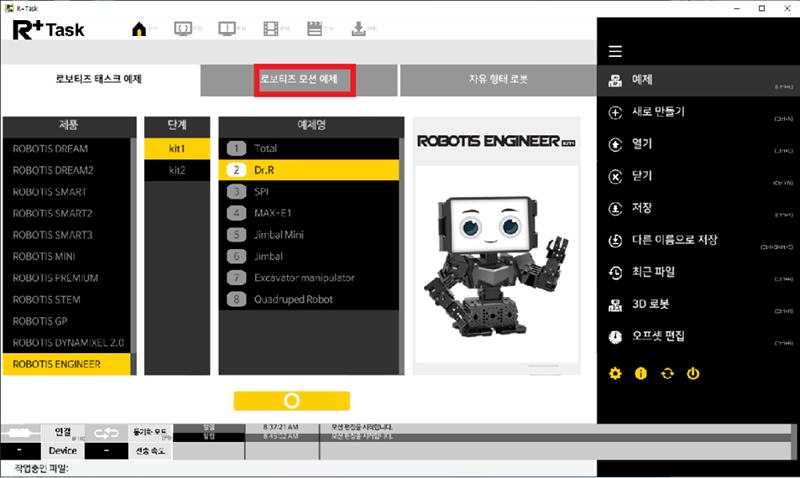
Task: Open the yellow gear settings icon
Action: [615, 373]
